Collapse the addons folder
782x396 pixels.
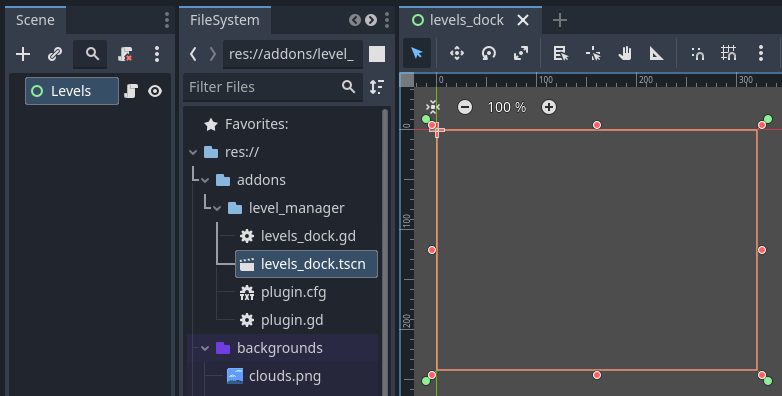pyautogui.click(x=205, y=180)
